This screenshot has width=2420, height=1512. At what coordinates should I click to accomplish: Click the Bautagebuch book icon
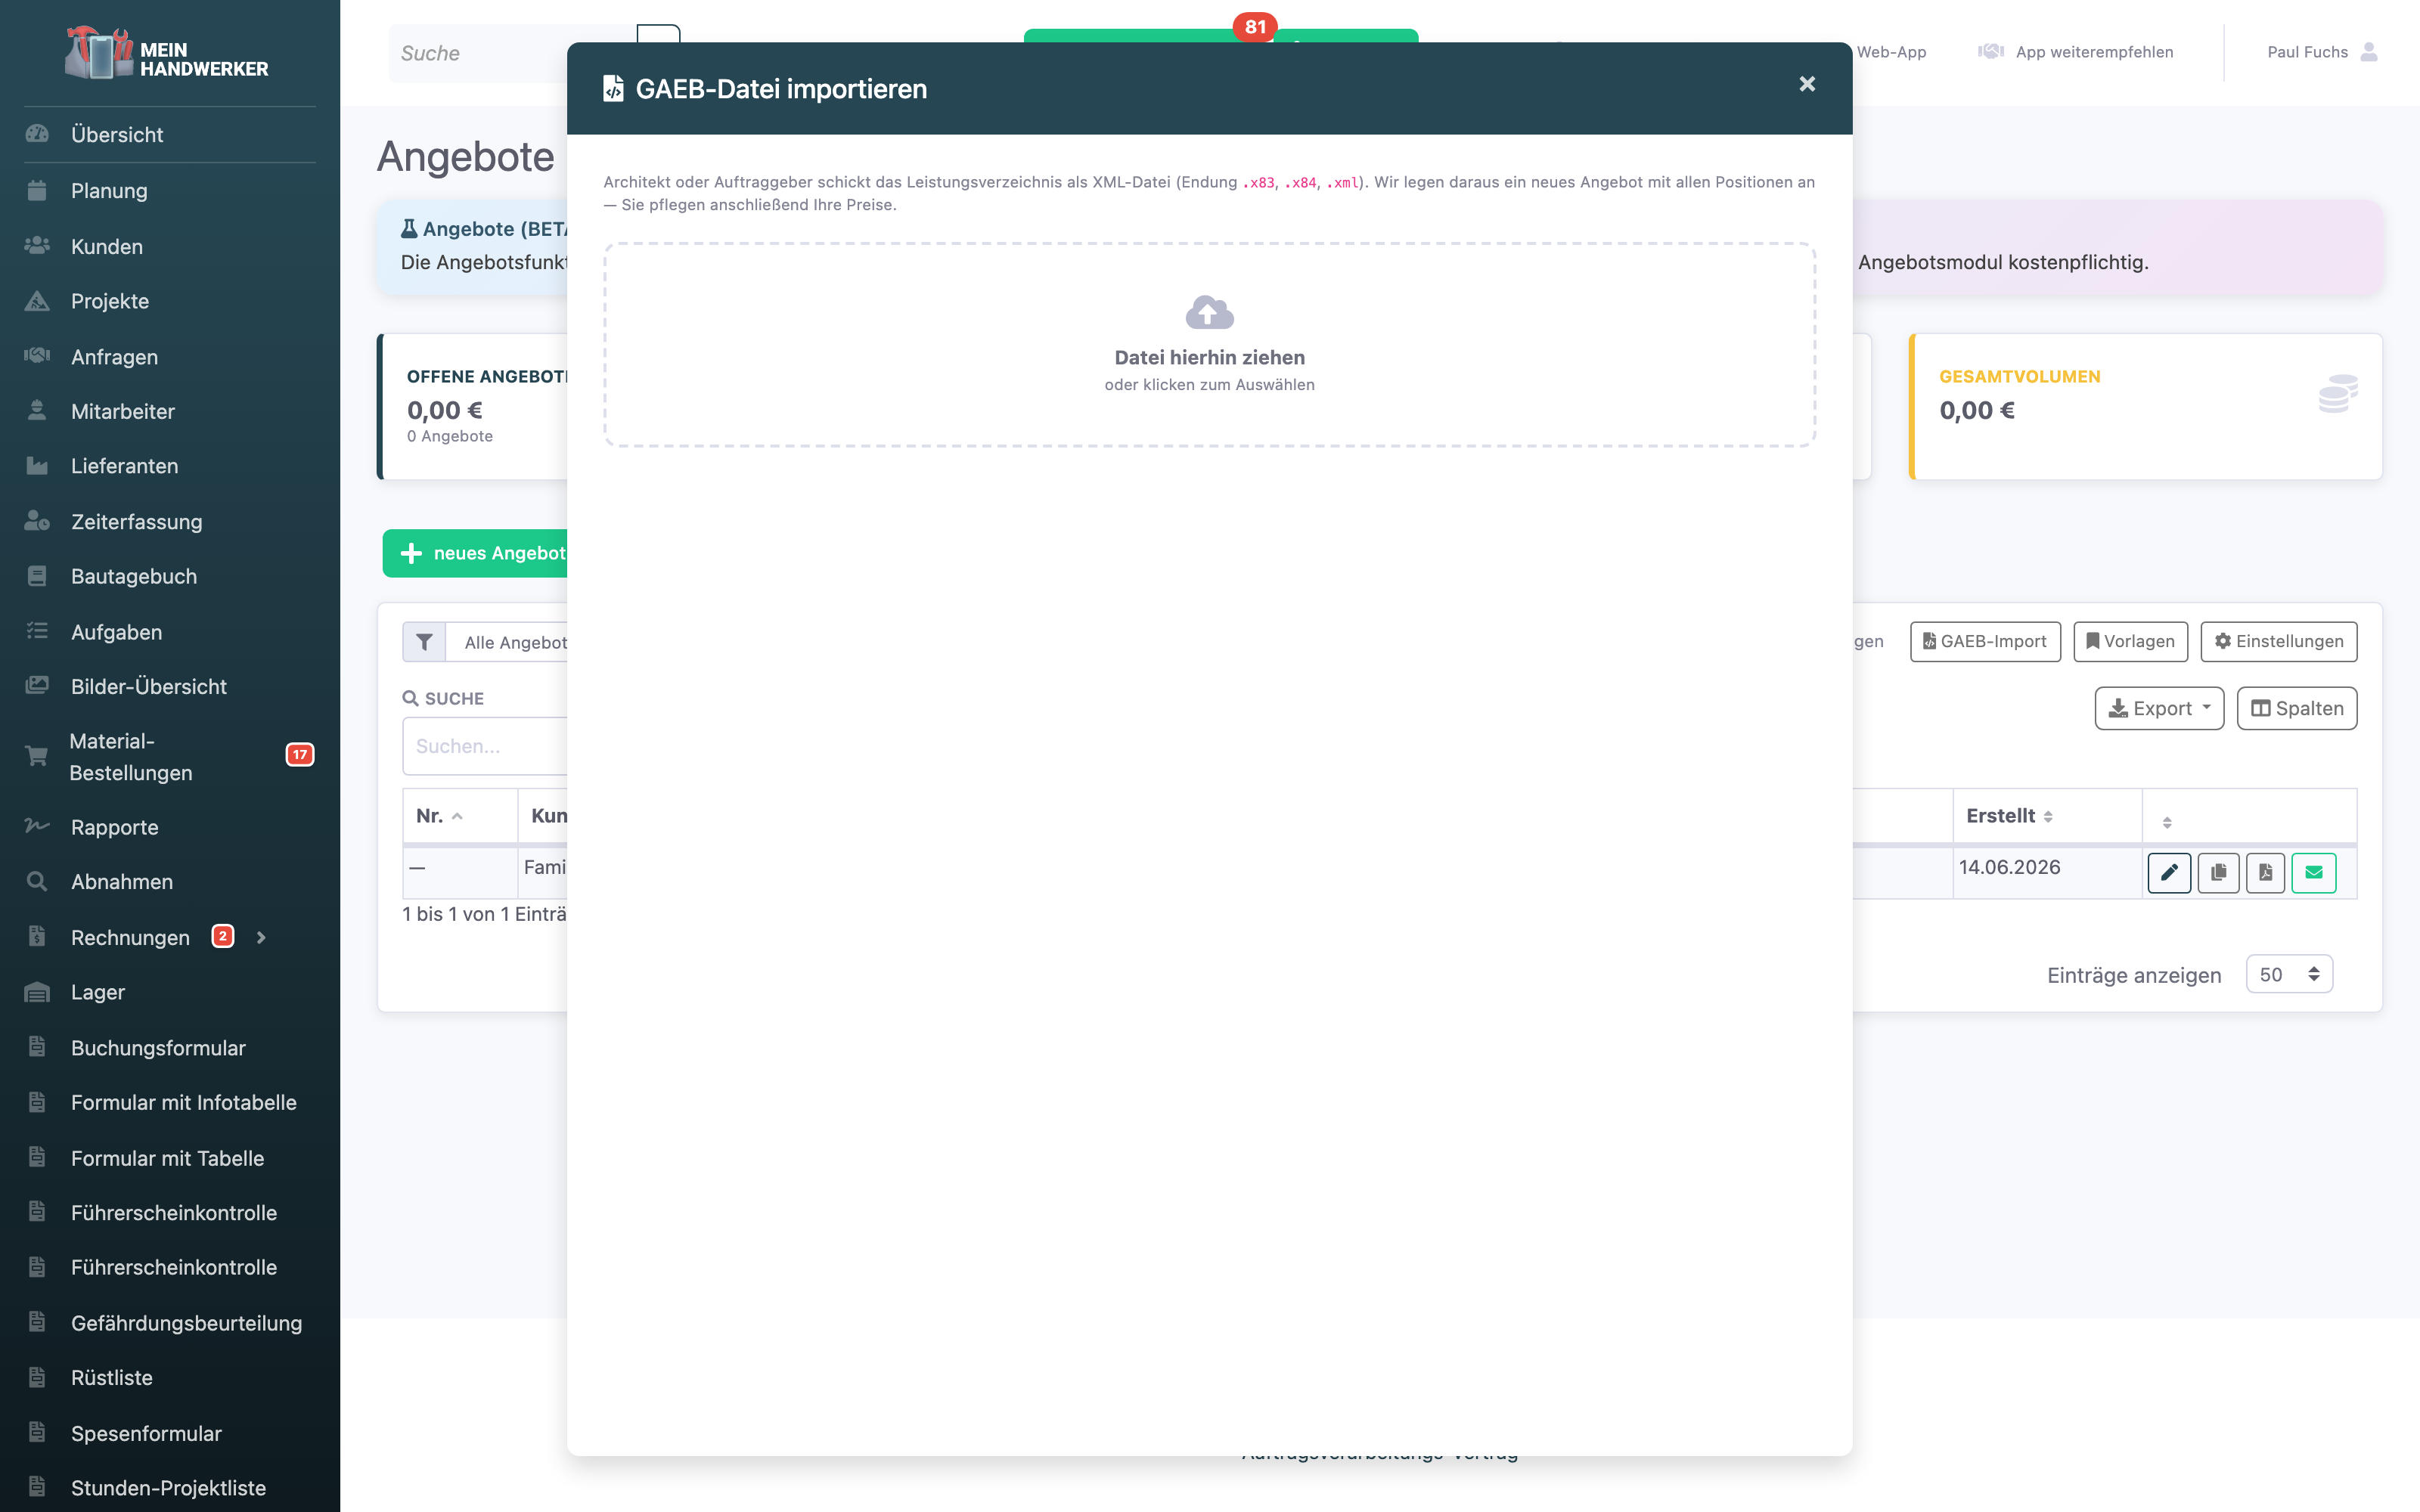[x=37, y=576]
